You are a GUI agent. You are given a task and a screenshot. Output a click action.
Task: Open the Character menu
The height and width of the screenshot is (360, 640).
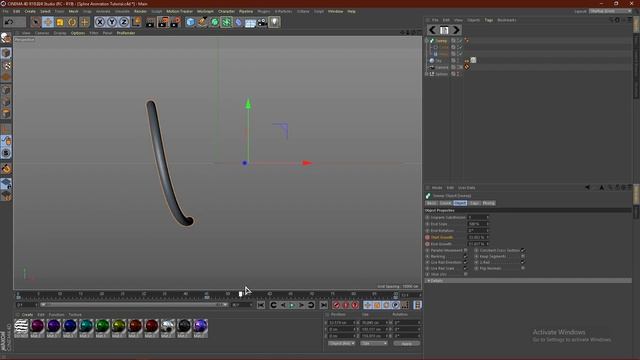(x=226, y=11)
